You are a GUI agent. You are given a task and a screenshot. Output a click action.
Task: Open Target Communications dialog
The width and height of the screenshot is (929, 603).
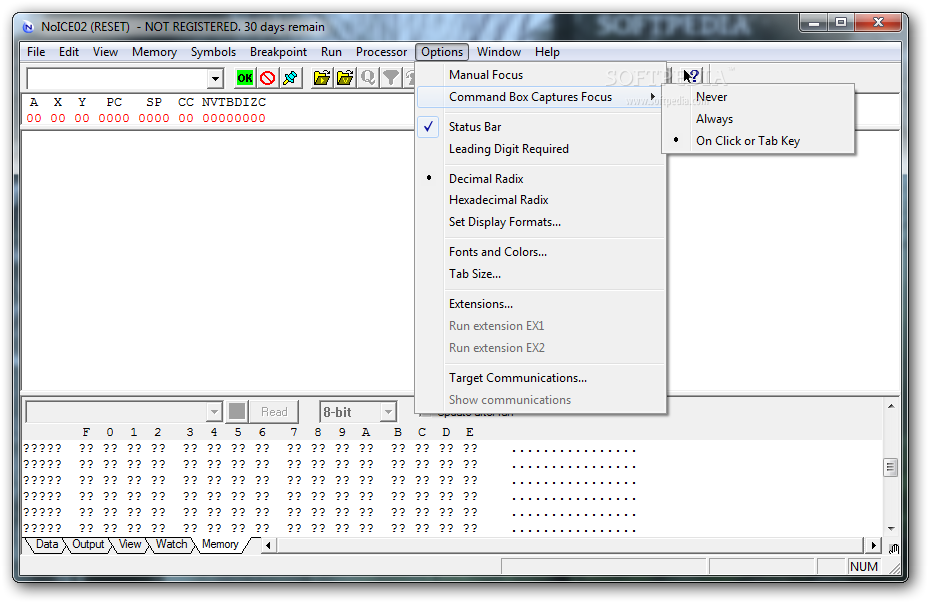[x=541, y=378]
